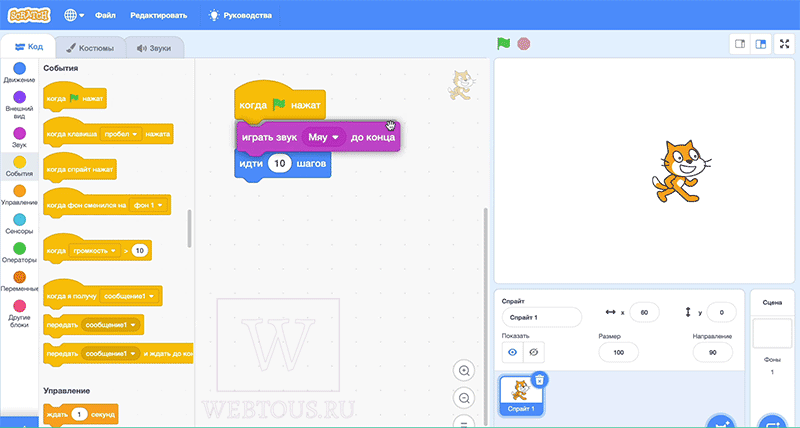Screen dimensions: 800x428
Task: Open сообщение1 dropdown in 'когда я получу'
Action: point(129,296)
